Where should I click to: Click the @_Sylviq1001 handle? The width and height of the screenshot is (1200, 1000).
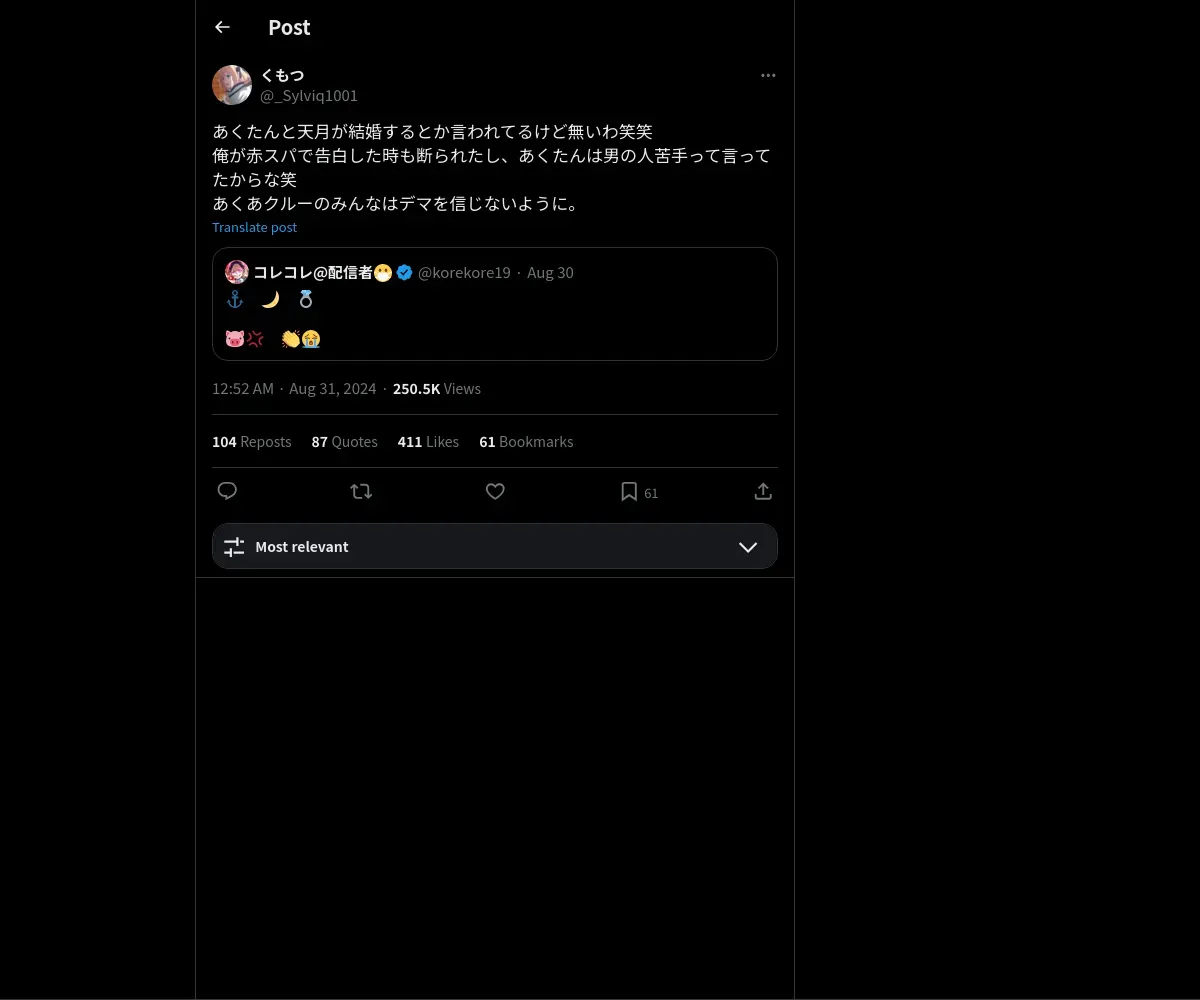tap(309, 96)
